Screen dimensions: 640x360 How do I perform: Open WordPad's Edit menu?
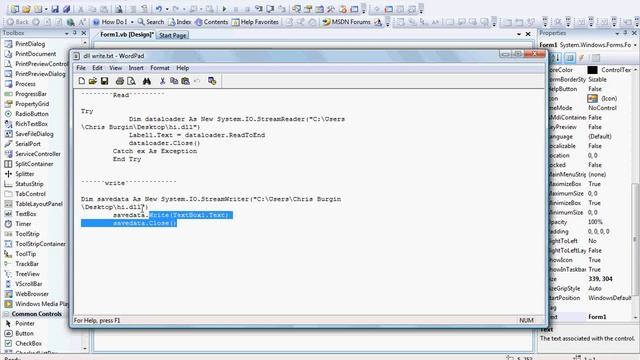point(97,68)
